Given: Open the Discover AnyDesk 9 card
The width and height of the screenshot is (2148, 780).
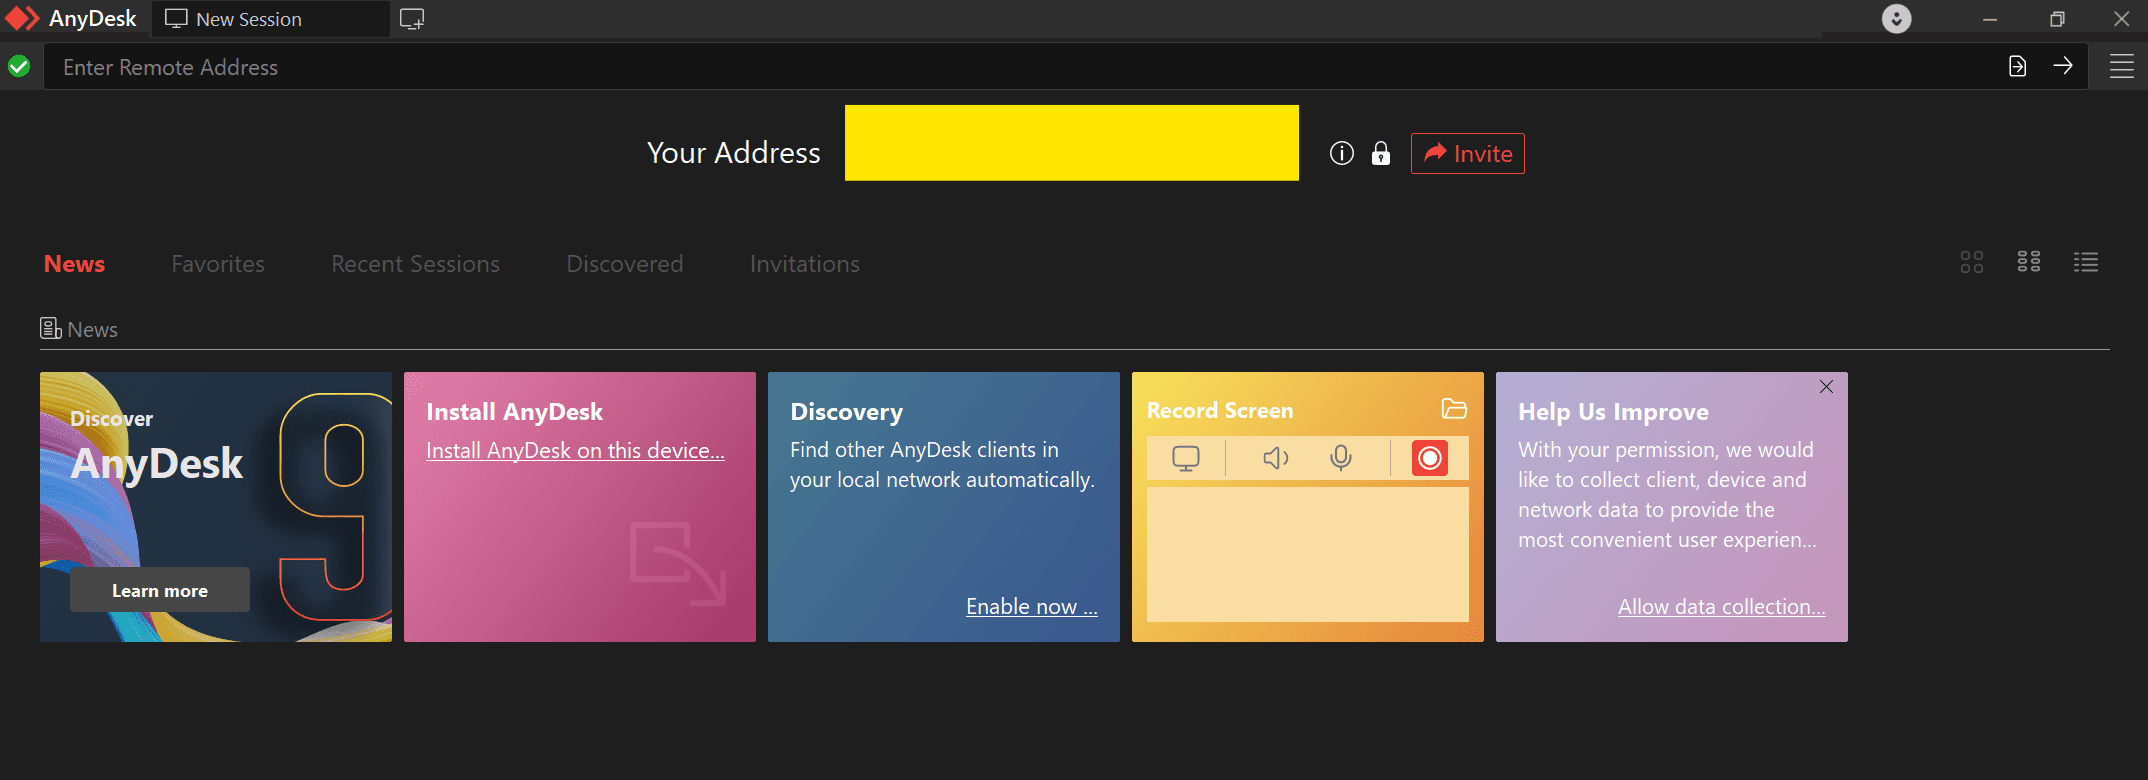Looking at the screenshot, I should (216, 507).
